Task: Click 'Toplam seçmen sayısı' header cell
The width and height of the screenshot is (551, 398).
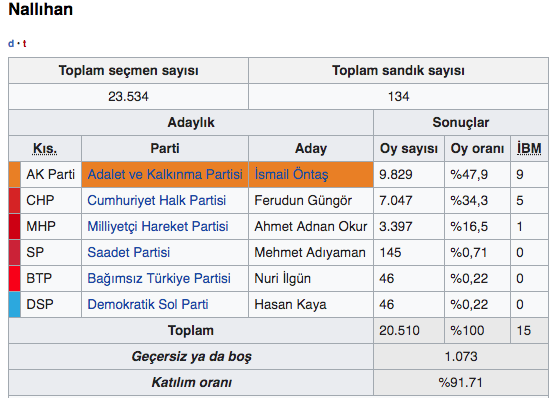Action: pos(129,70)
